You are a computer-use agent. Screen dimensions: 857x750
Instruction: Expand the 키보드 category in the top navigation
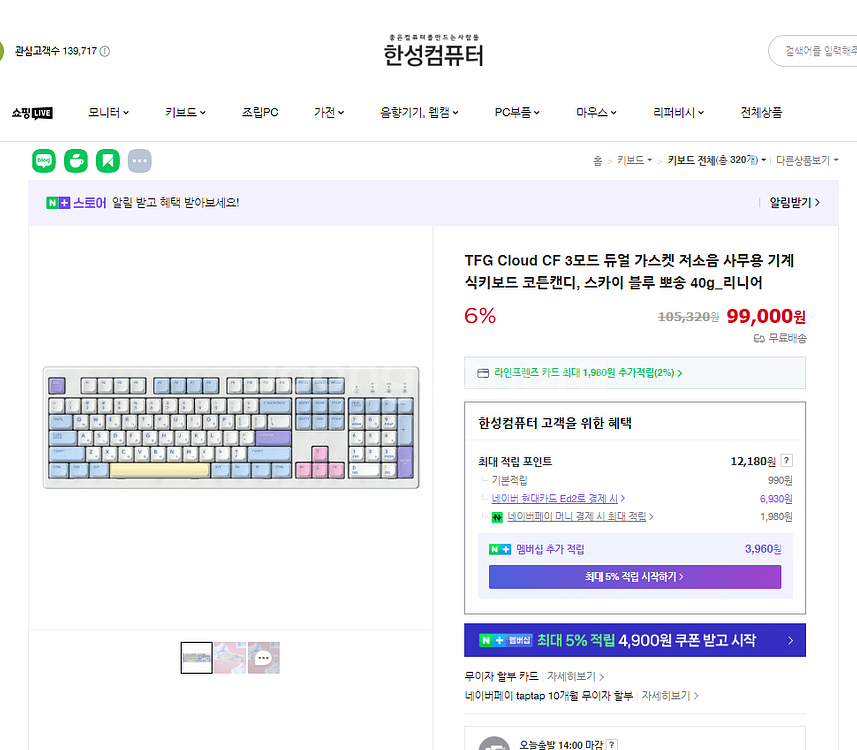pos(185,113)
